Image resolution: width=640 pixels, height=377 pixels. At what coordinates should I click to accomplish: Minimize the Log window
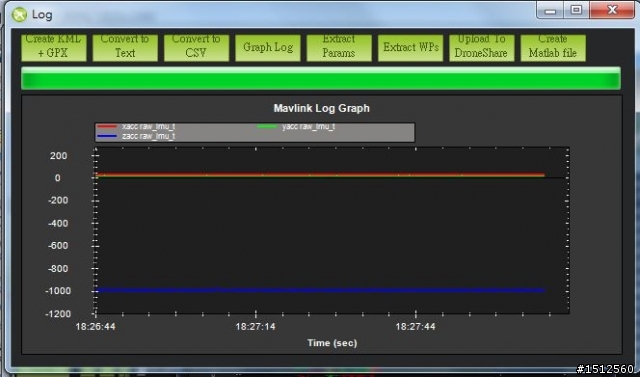pyautogui.click(x=550, y=10)
